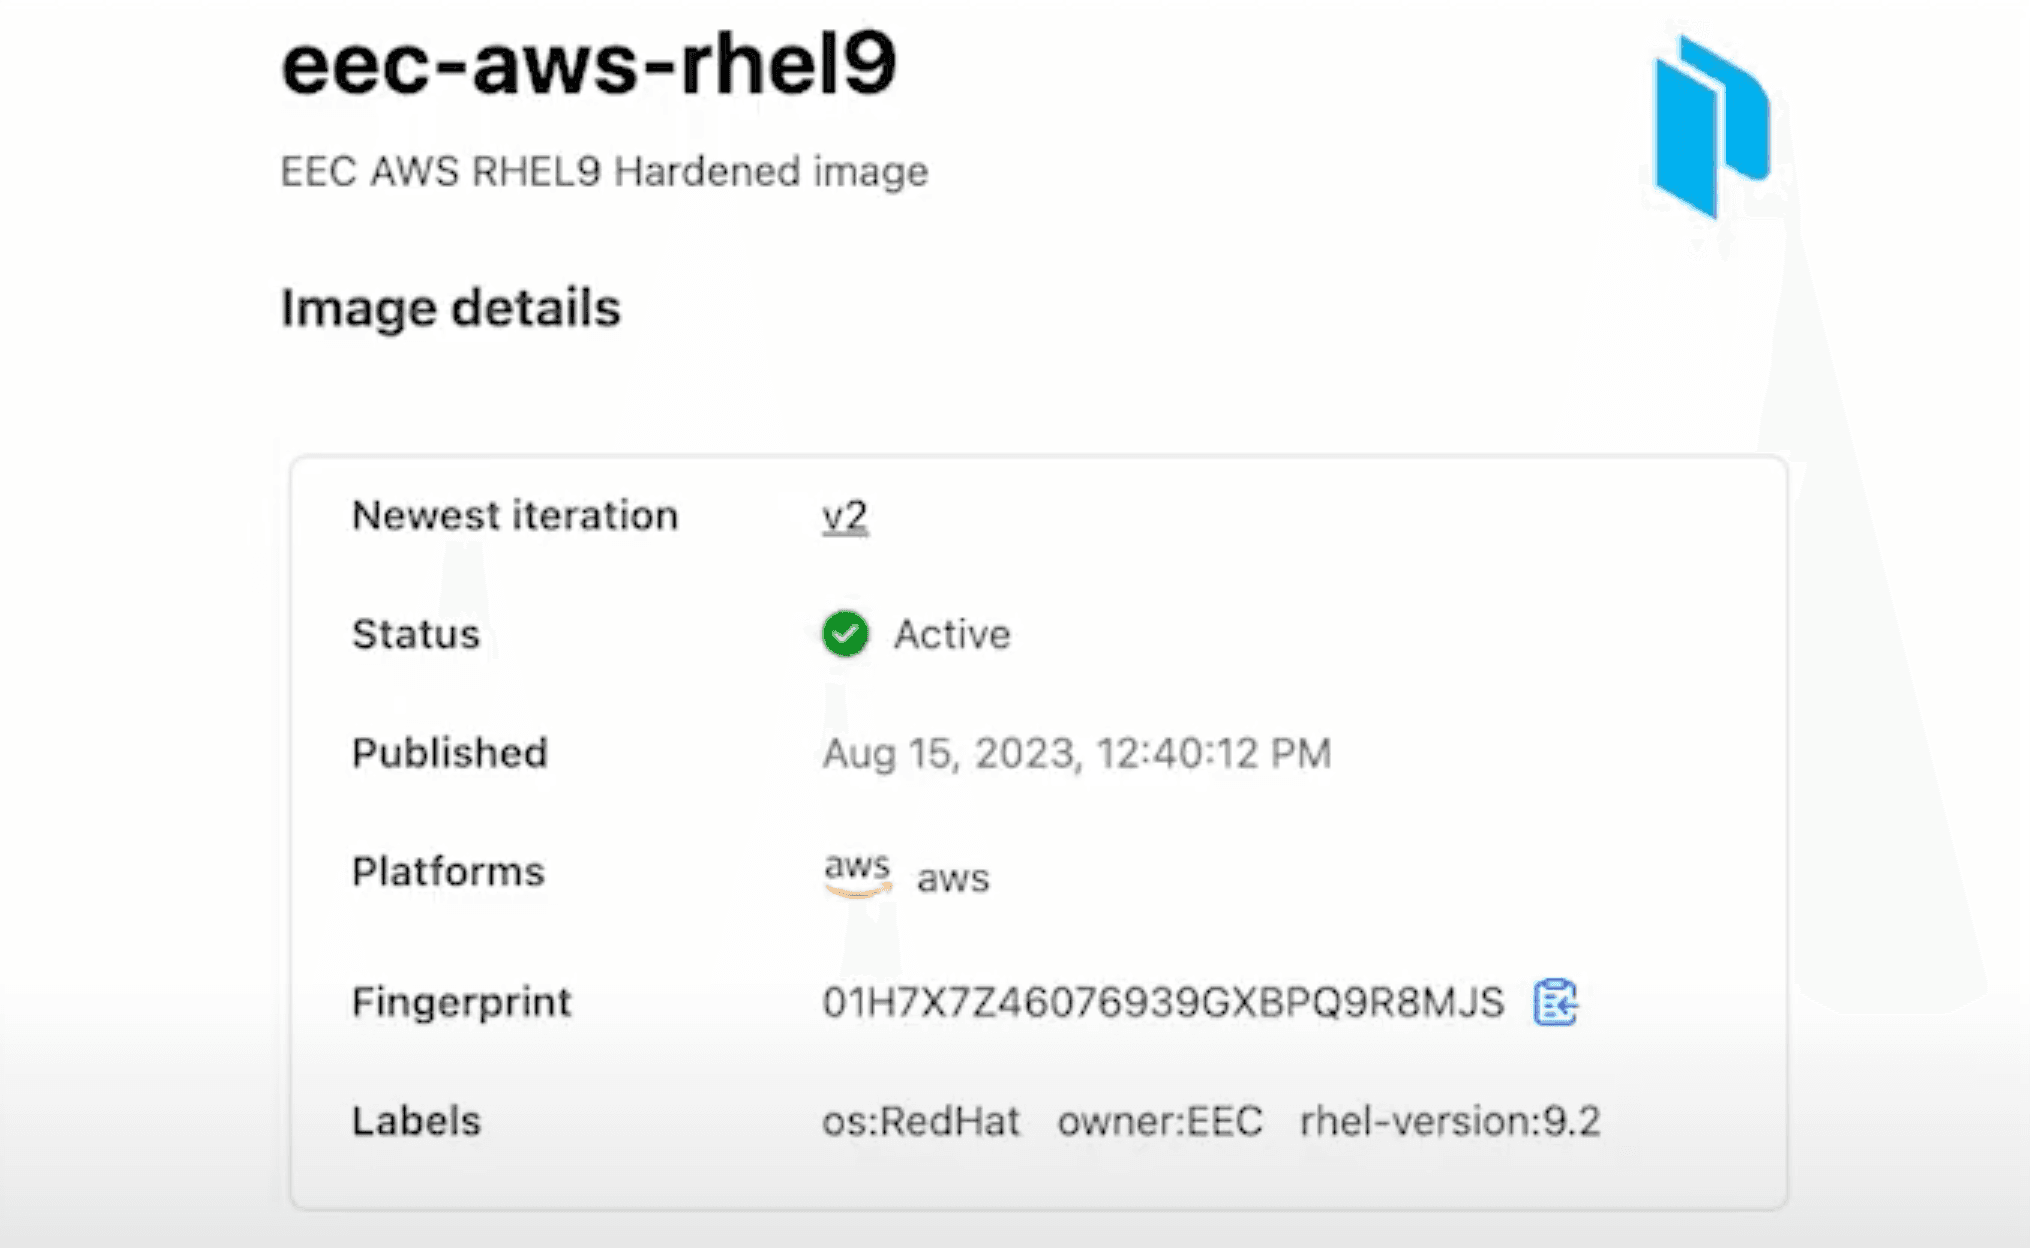The image size is (2030, 1248).
Task: Select the owner:EEC label
Action: (x=1160, y=1121)
